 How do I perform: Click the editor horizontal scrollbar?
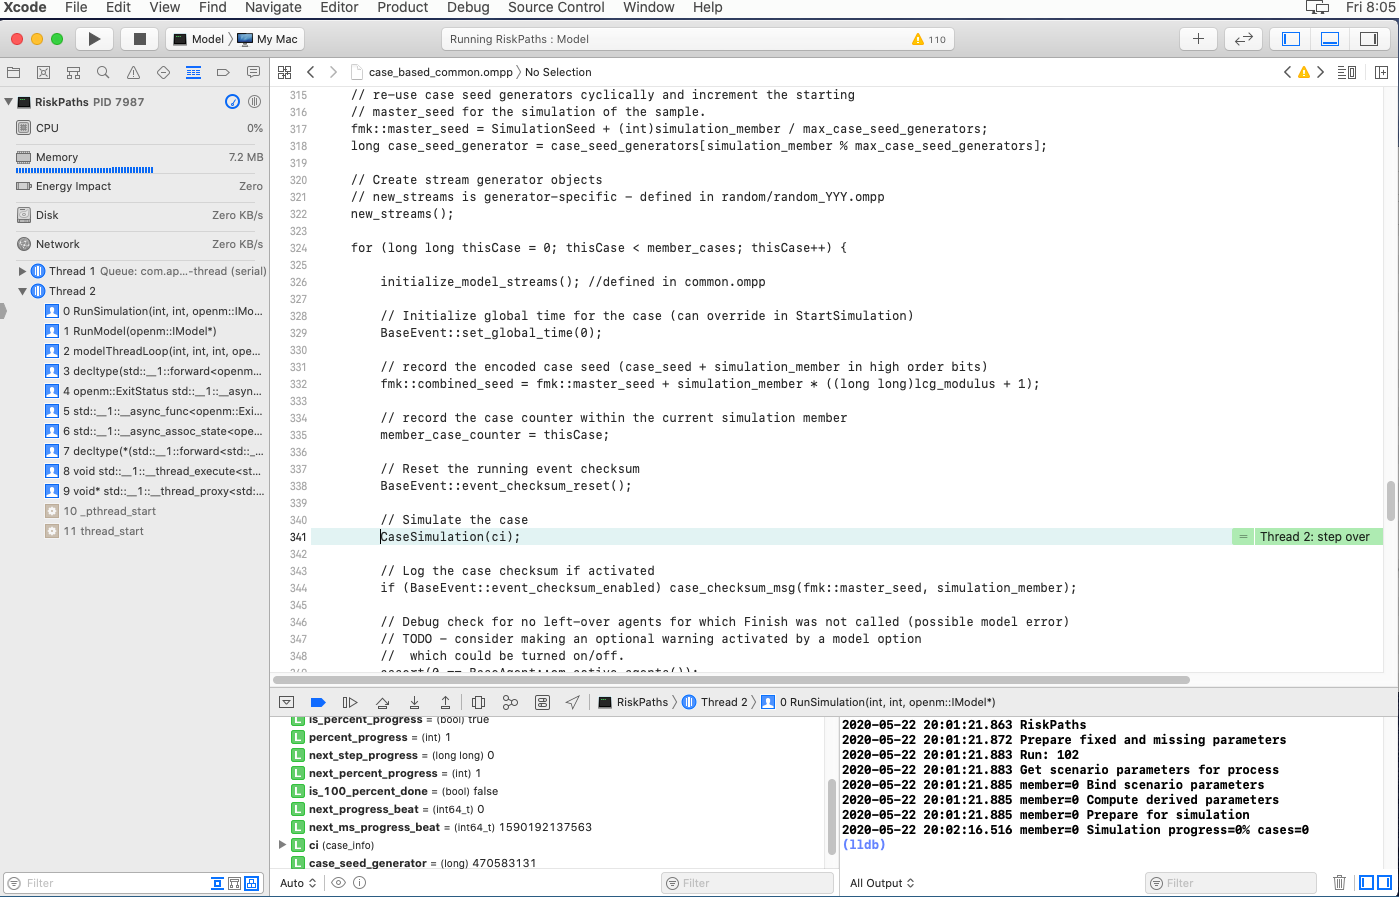pos(733,680)
